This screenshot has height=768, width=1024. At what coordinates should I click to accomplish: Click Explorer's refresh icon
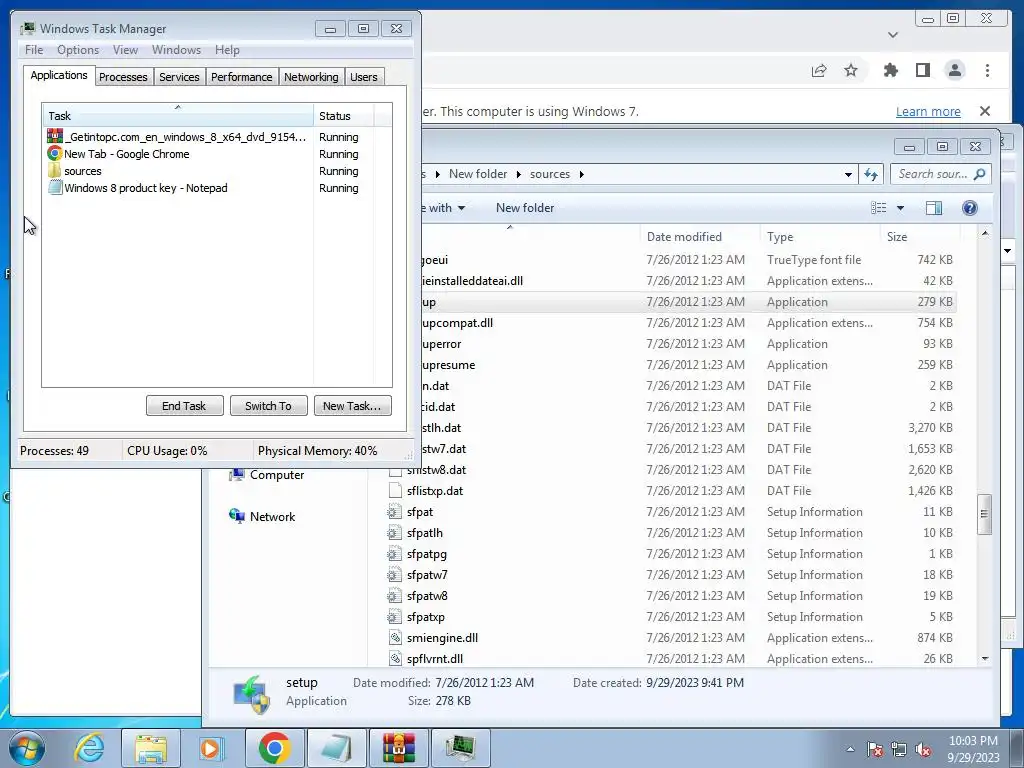pyautogui.click(x=871, y=174)
